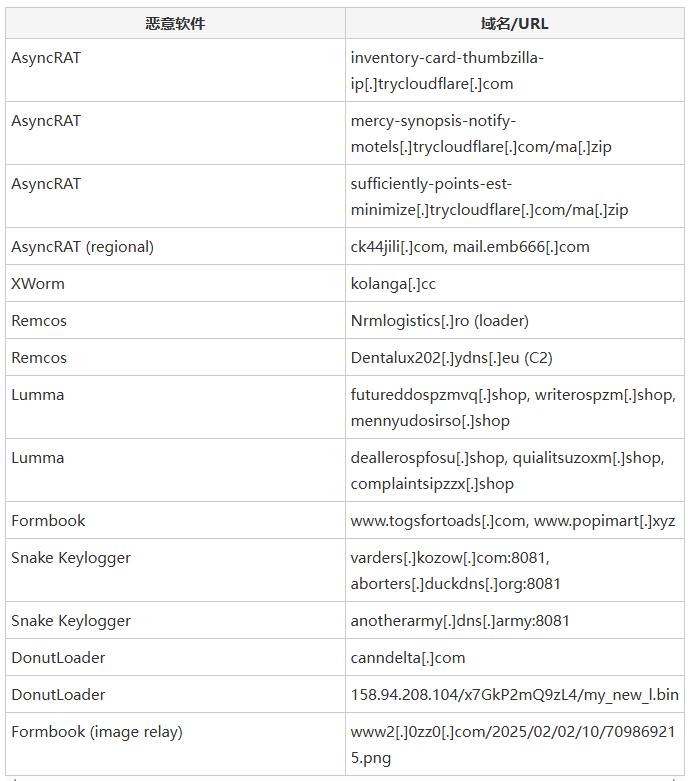Viewport: 691px width, 781px height.
Task: Click the canndelta[.]com domain cell
Action: (x=515, y=657)
